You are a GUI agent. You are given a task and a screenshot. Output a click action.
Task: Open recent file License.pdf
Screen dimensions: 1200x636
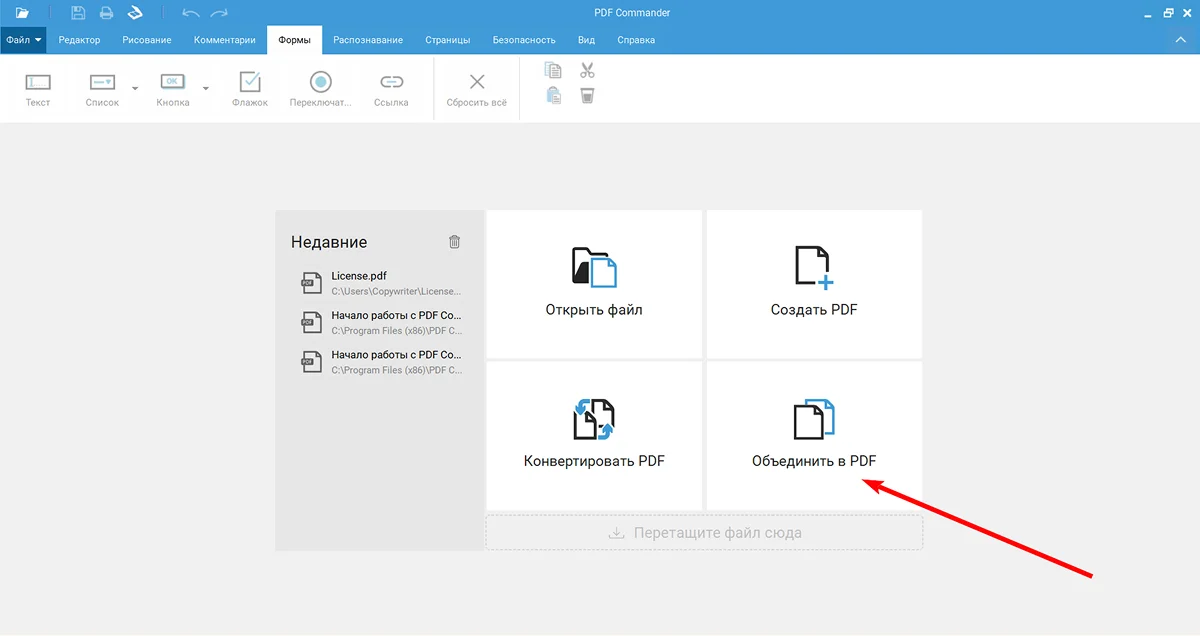381,283
